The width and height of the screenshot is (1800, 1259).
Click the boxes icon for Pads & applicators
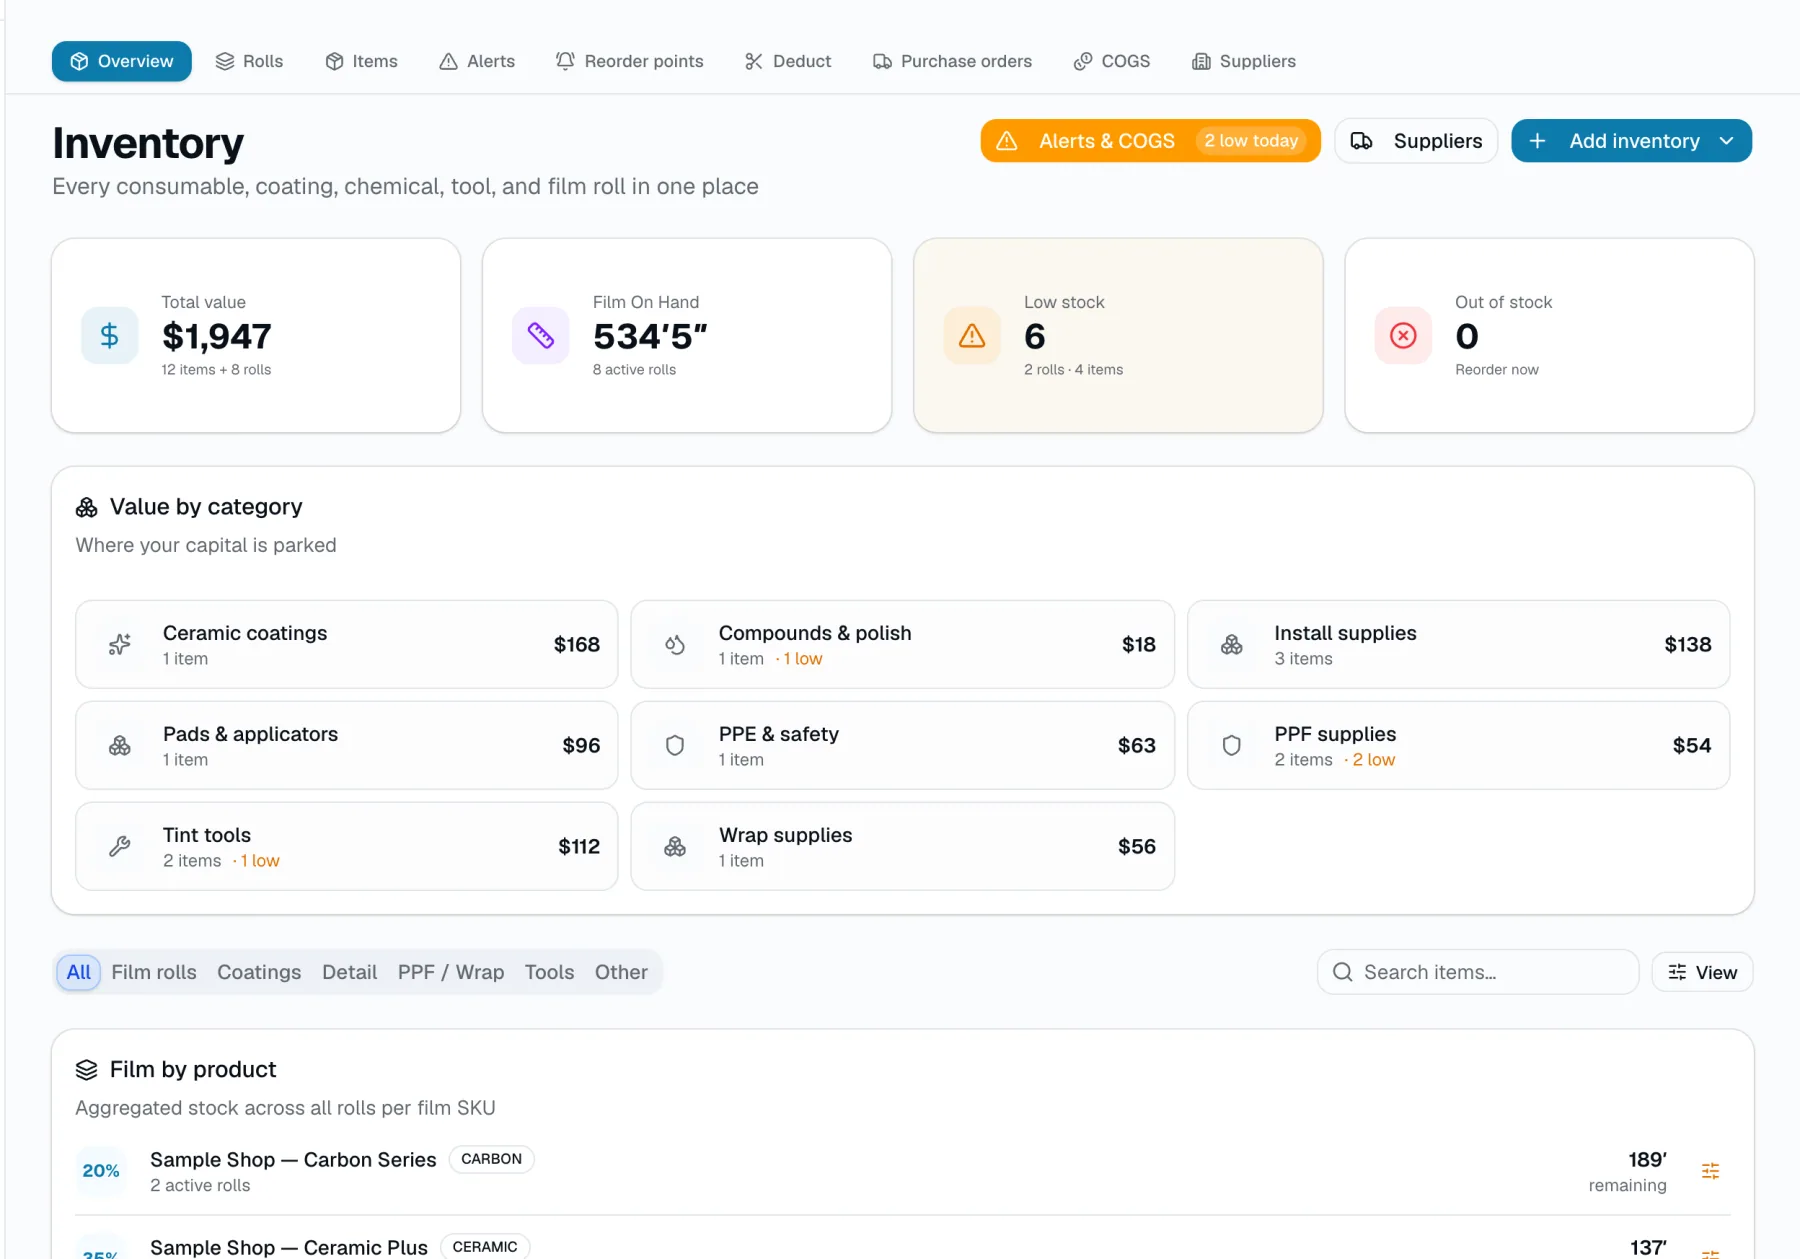pos(120,746)
